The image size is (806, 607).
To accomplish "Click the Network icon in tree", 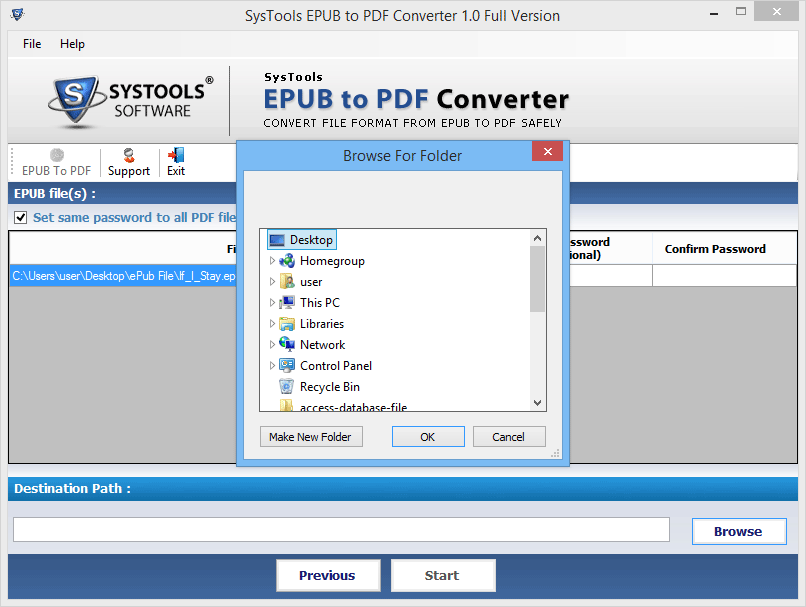I will point(287,344).
